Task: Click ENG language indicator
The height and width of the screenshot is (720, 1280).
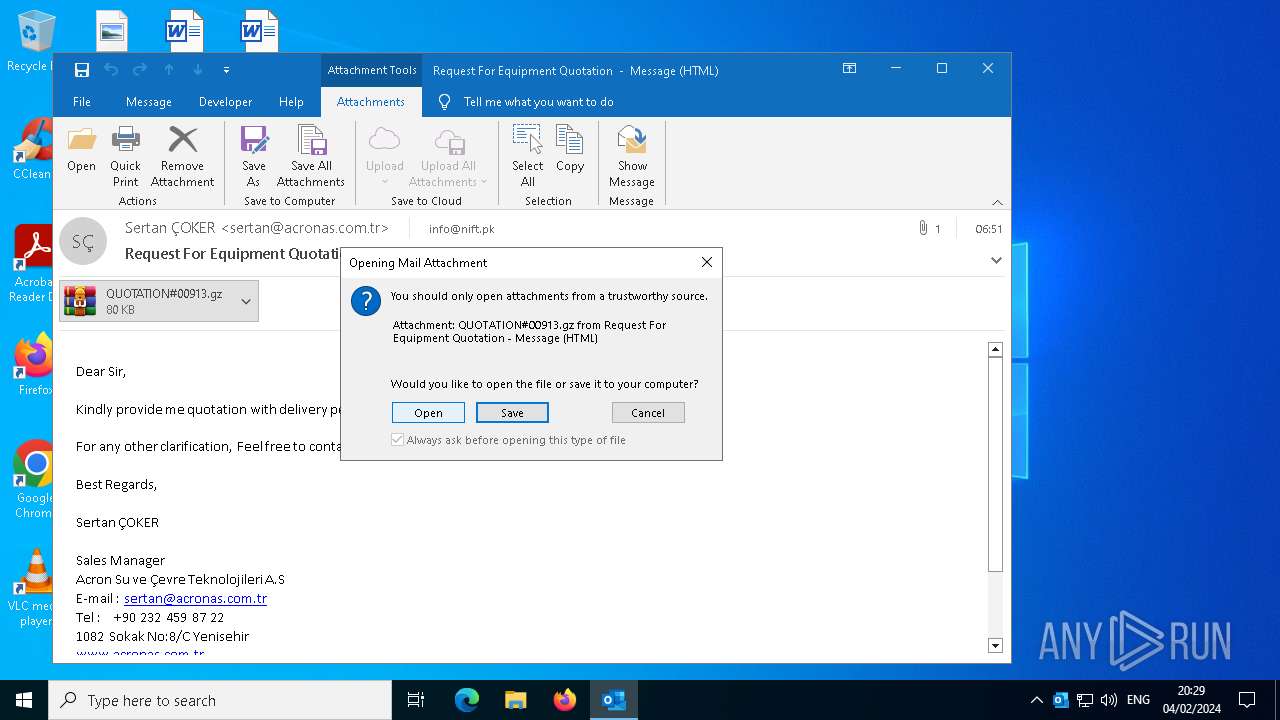Action: point(1138,700)
